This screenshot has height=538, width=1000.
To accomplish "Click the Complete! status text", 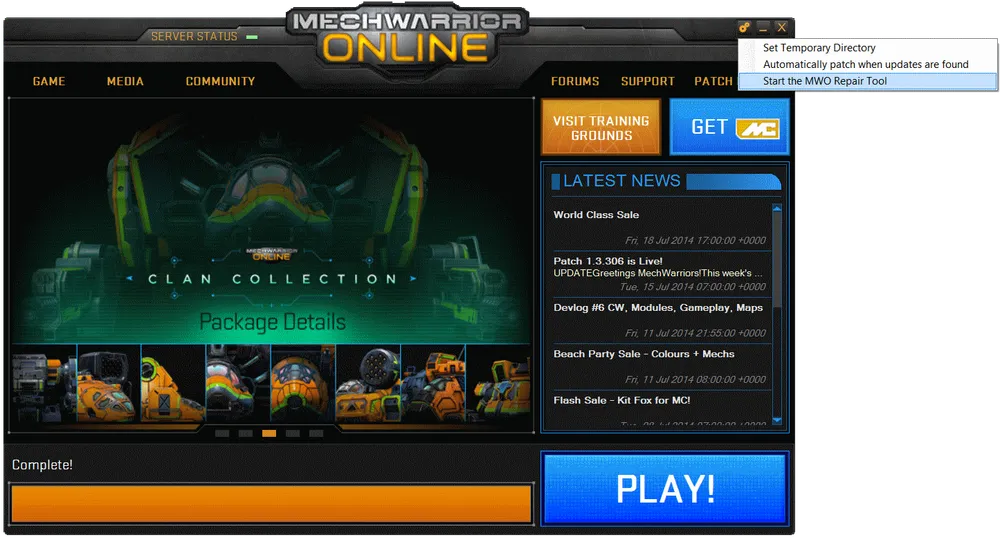I will pyautogui.click(x=42, y=465).
